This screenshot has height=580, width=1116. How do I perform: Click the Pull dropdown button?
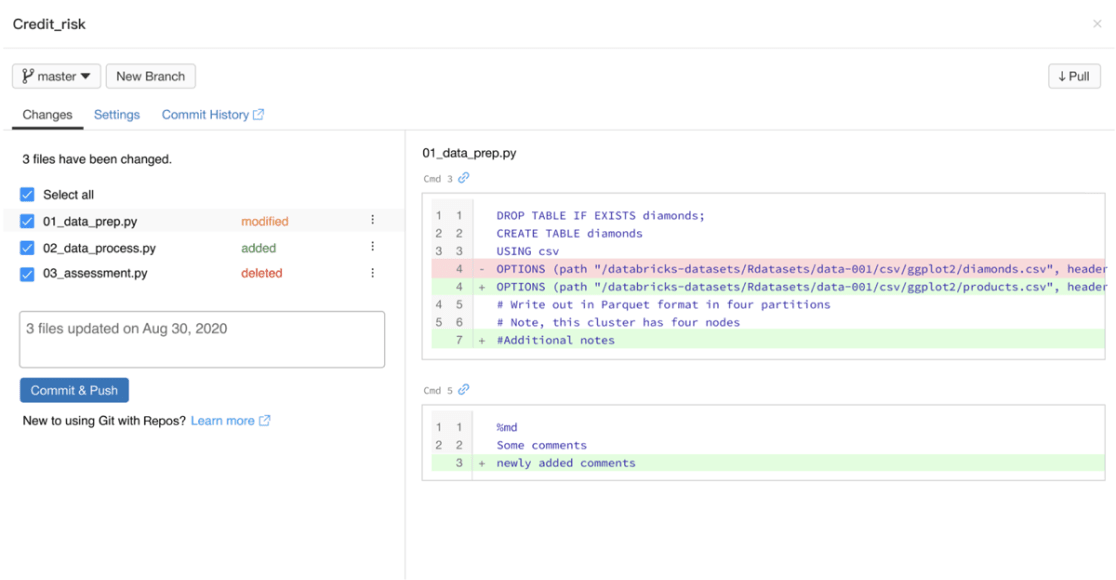coord(1074,76)
